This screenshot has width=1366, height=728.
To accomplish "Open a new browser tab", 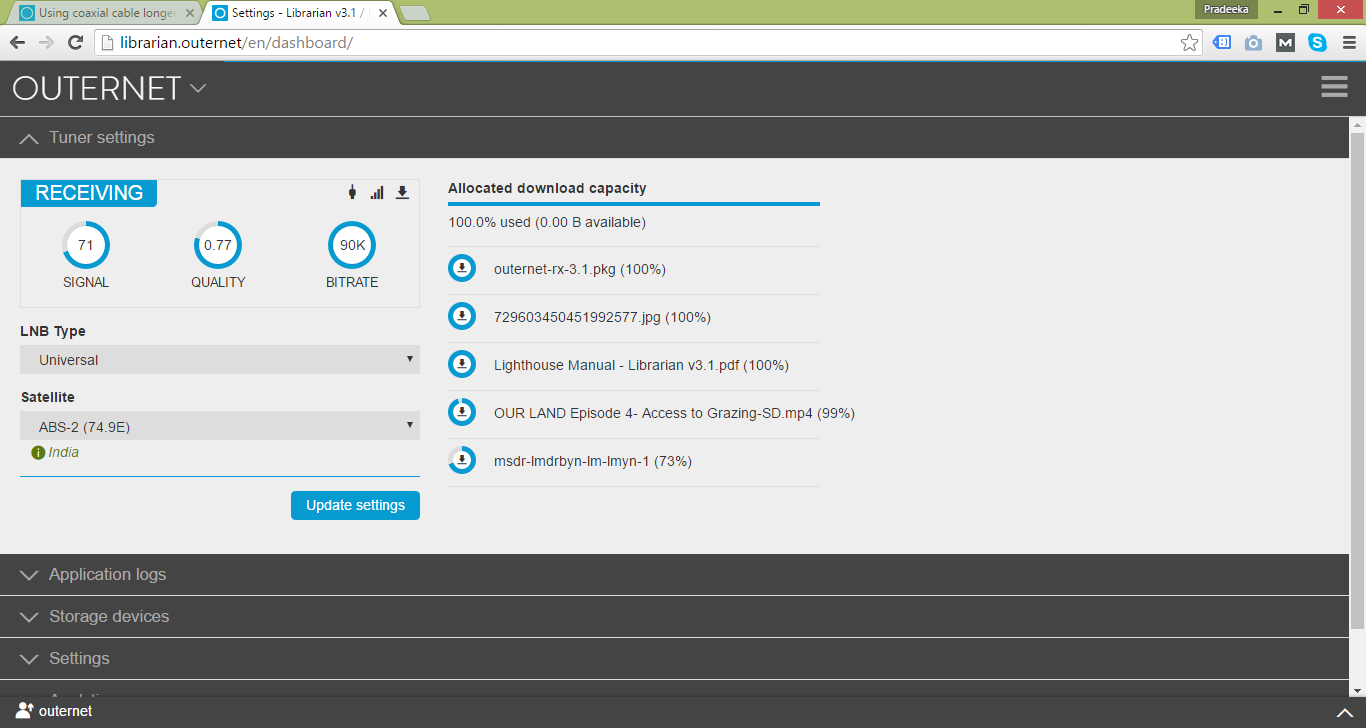I will (x=414, y=13).
